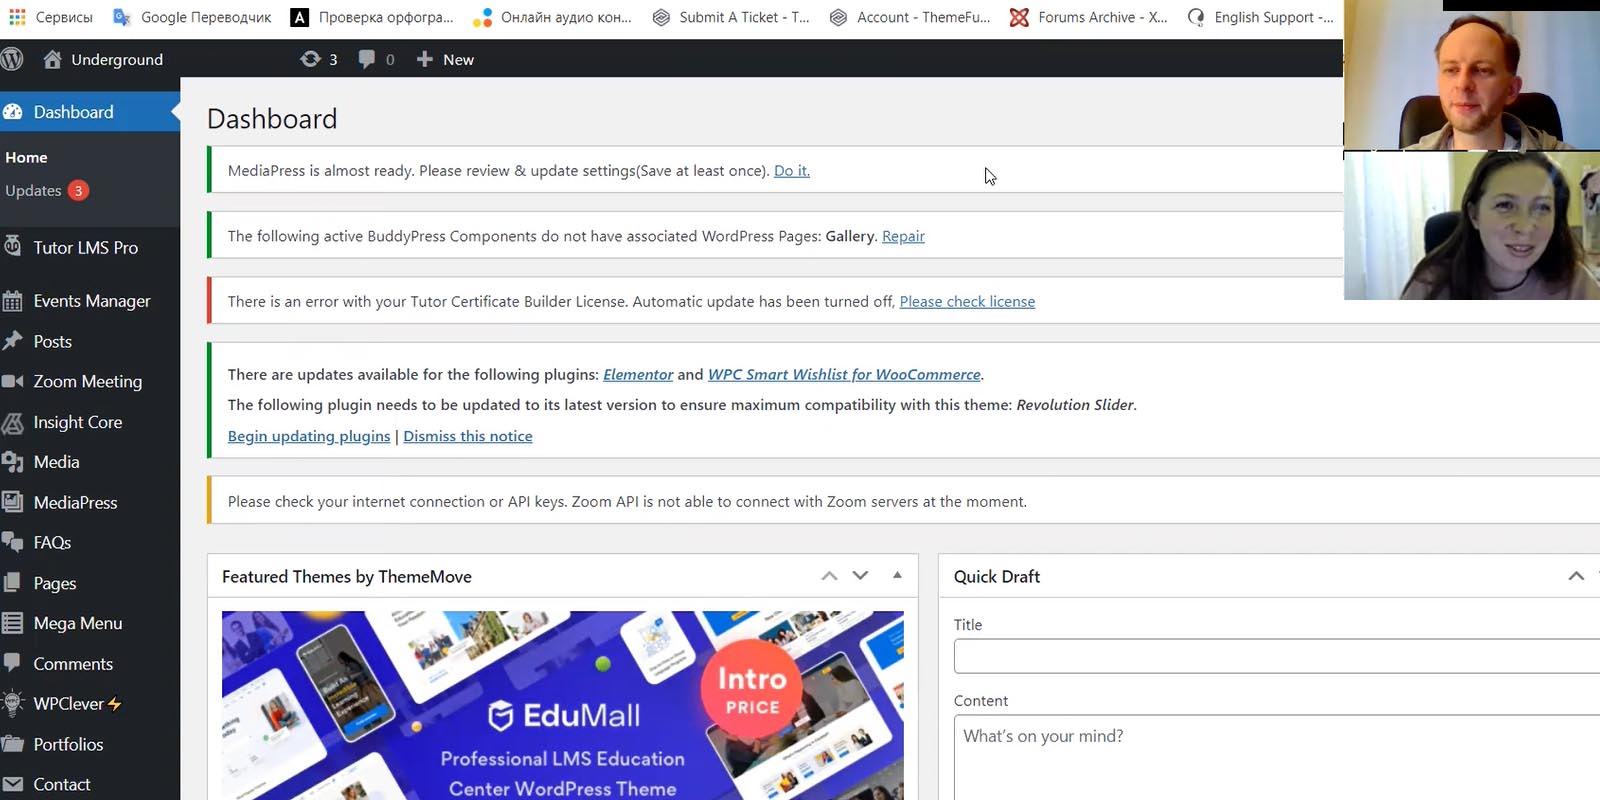
Task: Open the Dashboard menu item
Action: click(90, 112)
